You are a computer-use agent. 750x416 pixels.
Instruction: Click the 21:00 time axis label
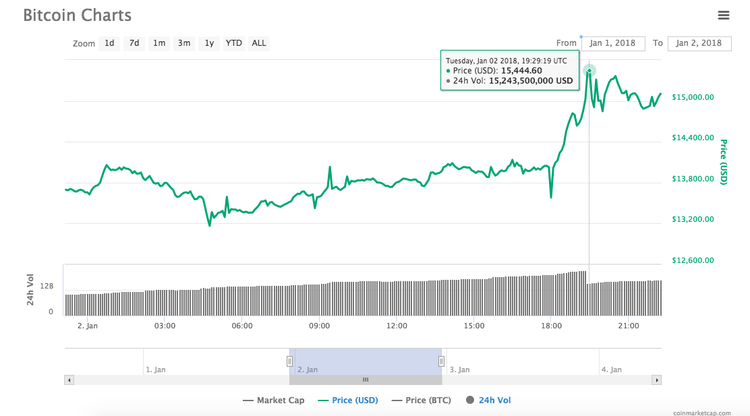pos(628,326)
